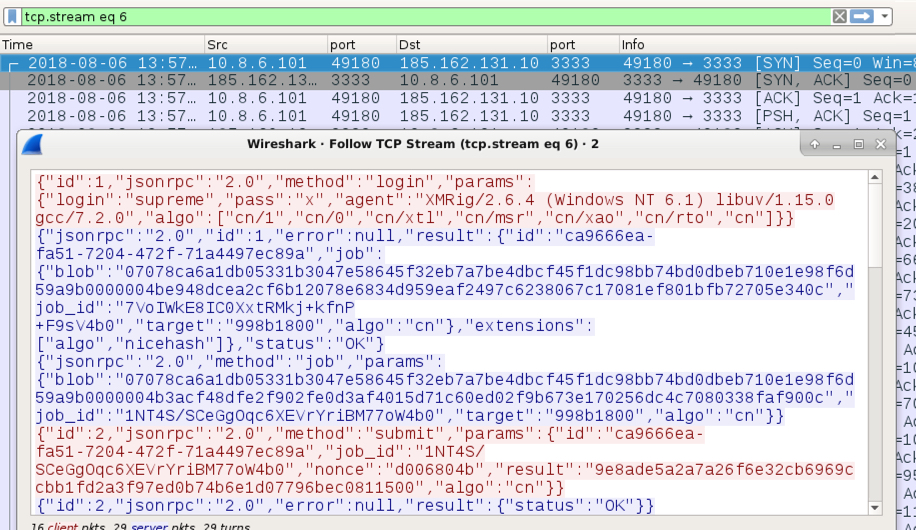The height and width of the screenshot is (530, 916).
Task: Click the "method":"job" server line
Action: tap(240, 362)
